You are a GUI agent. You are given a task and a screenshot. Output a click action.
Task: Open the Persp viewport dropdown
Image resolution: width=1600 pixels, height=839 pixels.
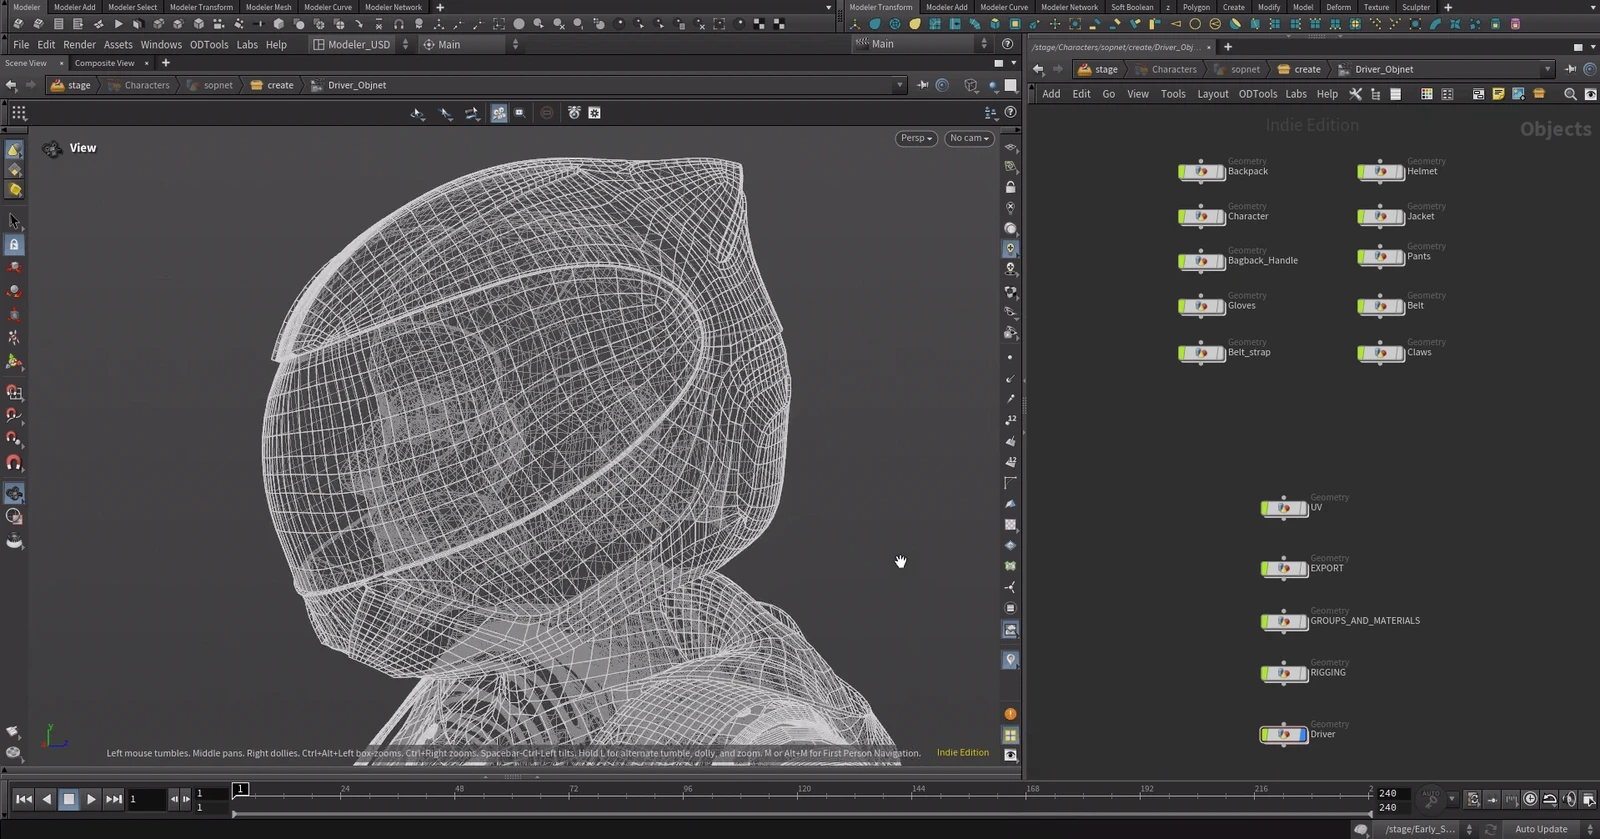click(916, 138)
